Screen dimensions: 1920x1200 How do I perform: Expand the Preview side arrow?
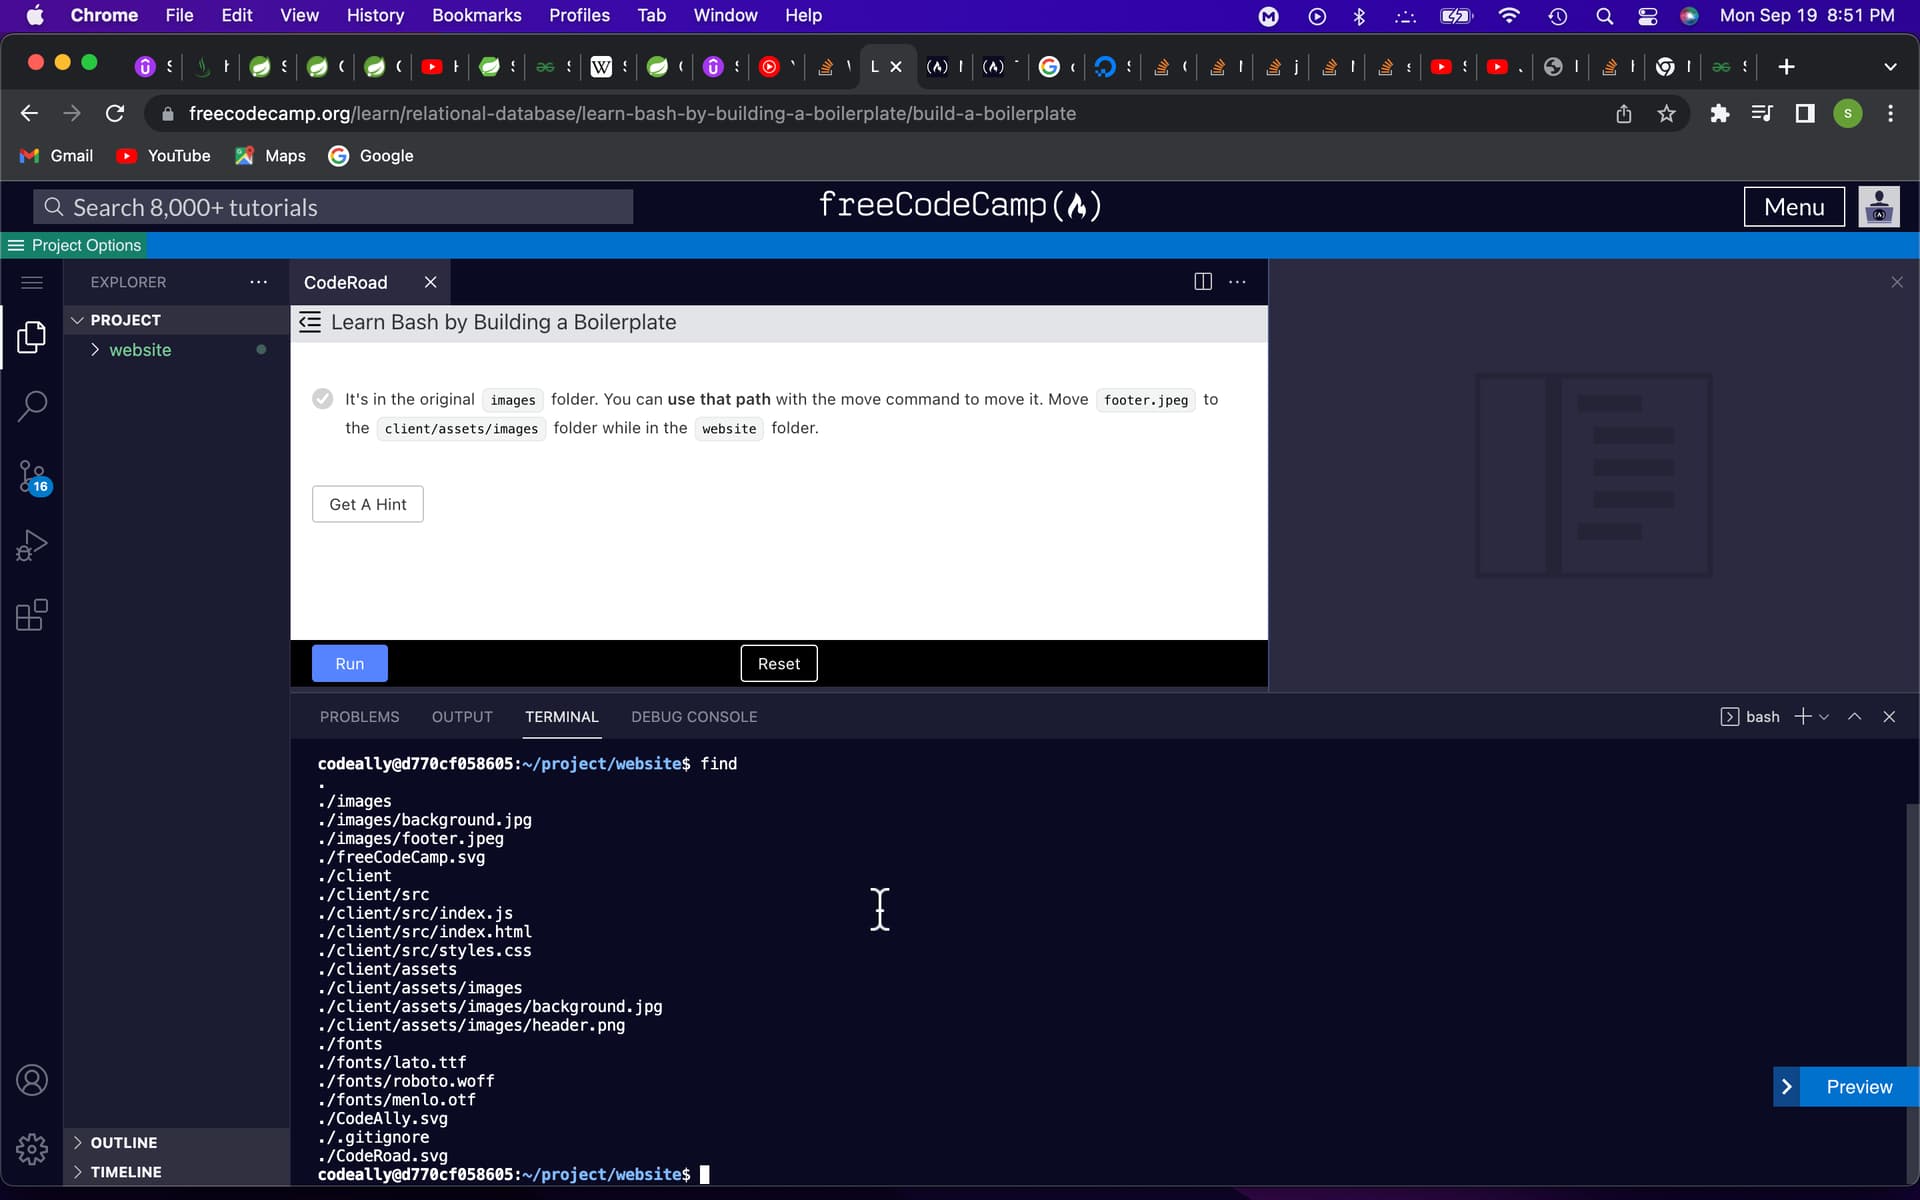[x=1787, y=1087]
